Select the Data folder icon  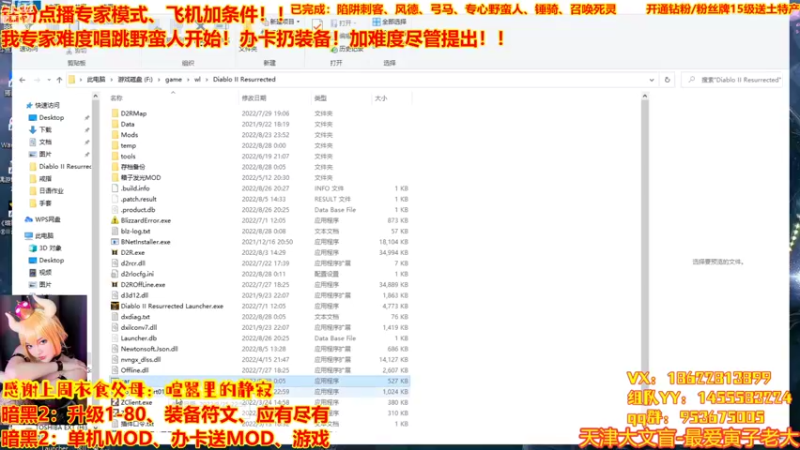point(115,124)
